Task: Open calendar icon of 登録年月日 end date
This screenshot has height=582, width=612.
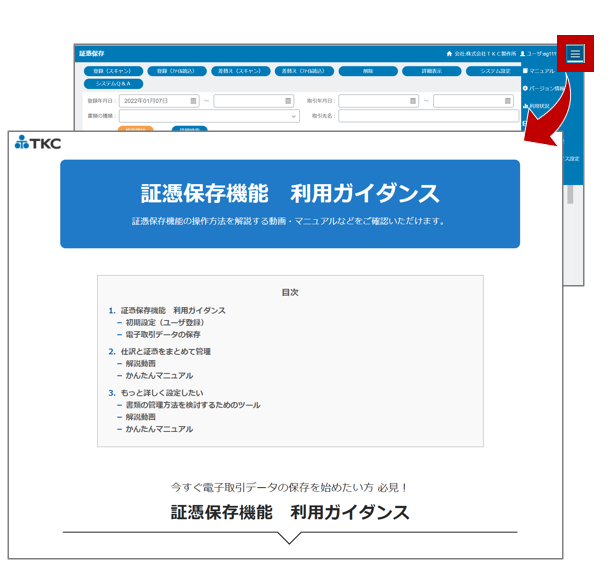Action: (288, 101)
